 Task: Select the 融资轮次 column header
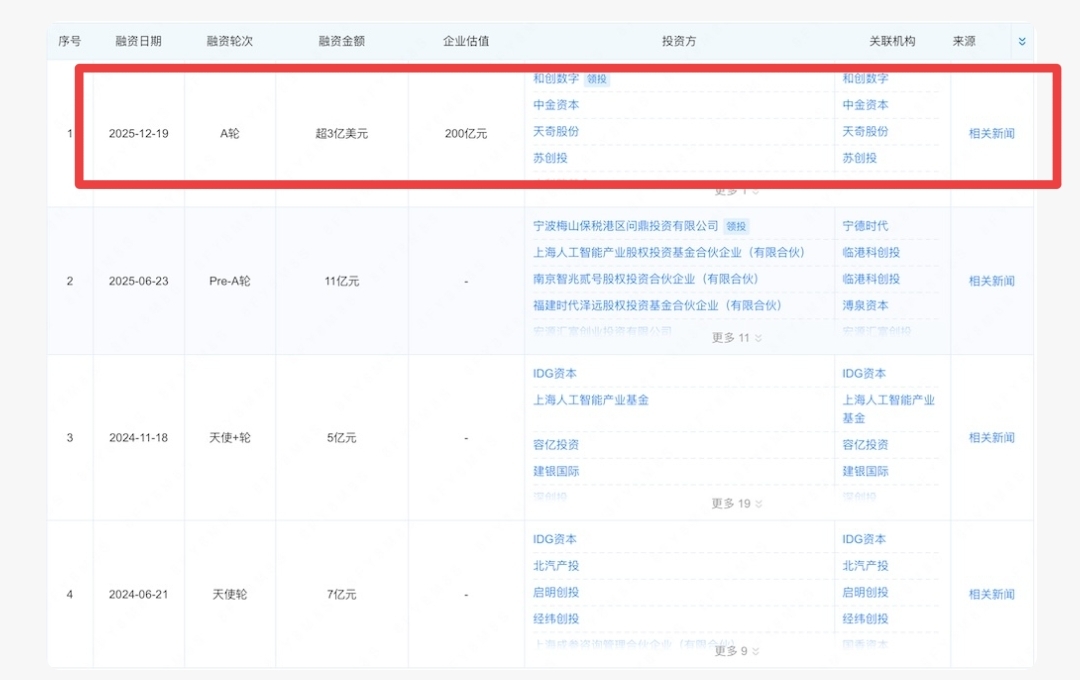pyautogui.click(x=230, y=41)
